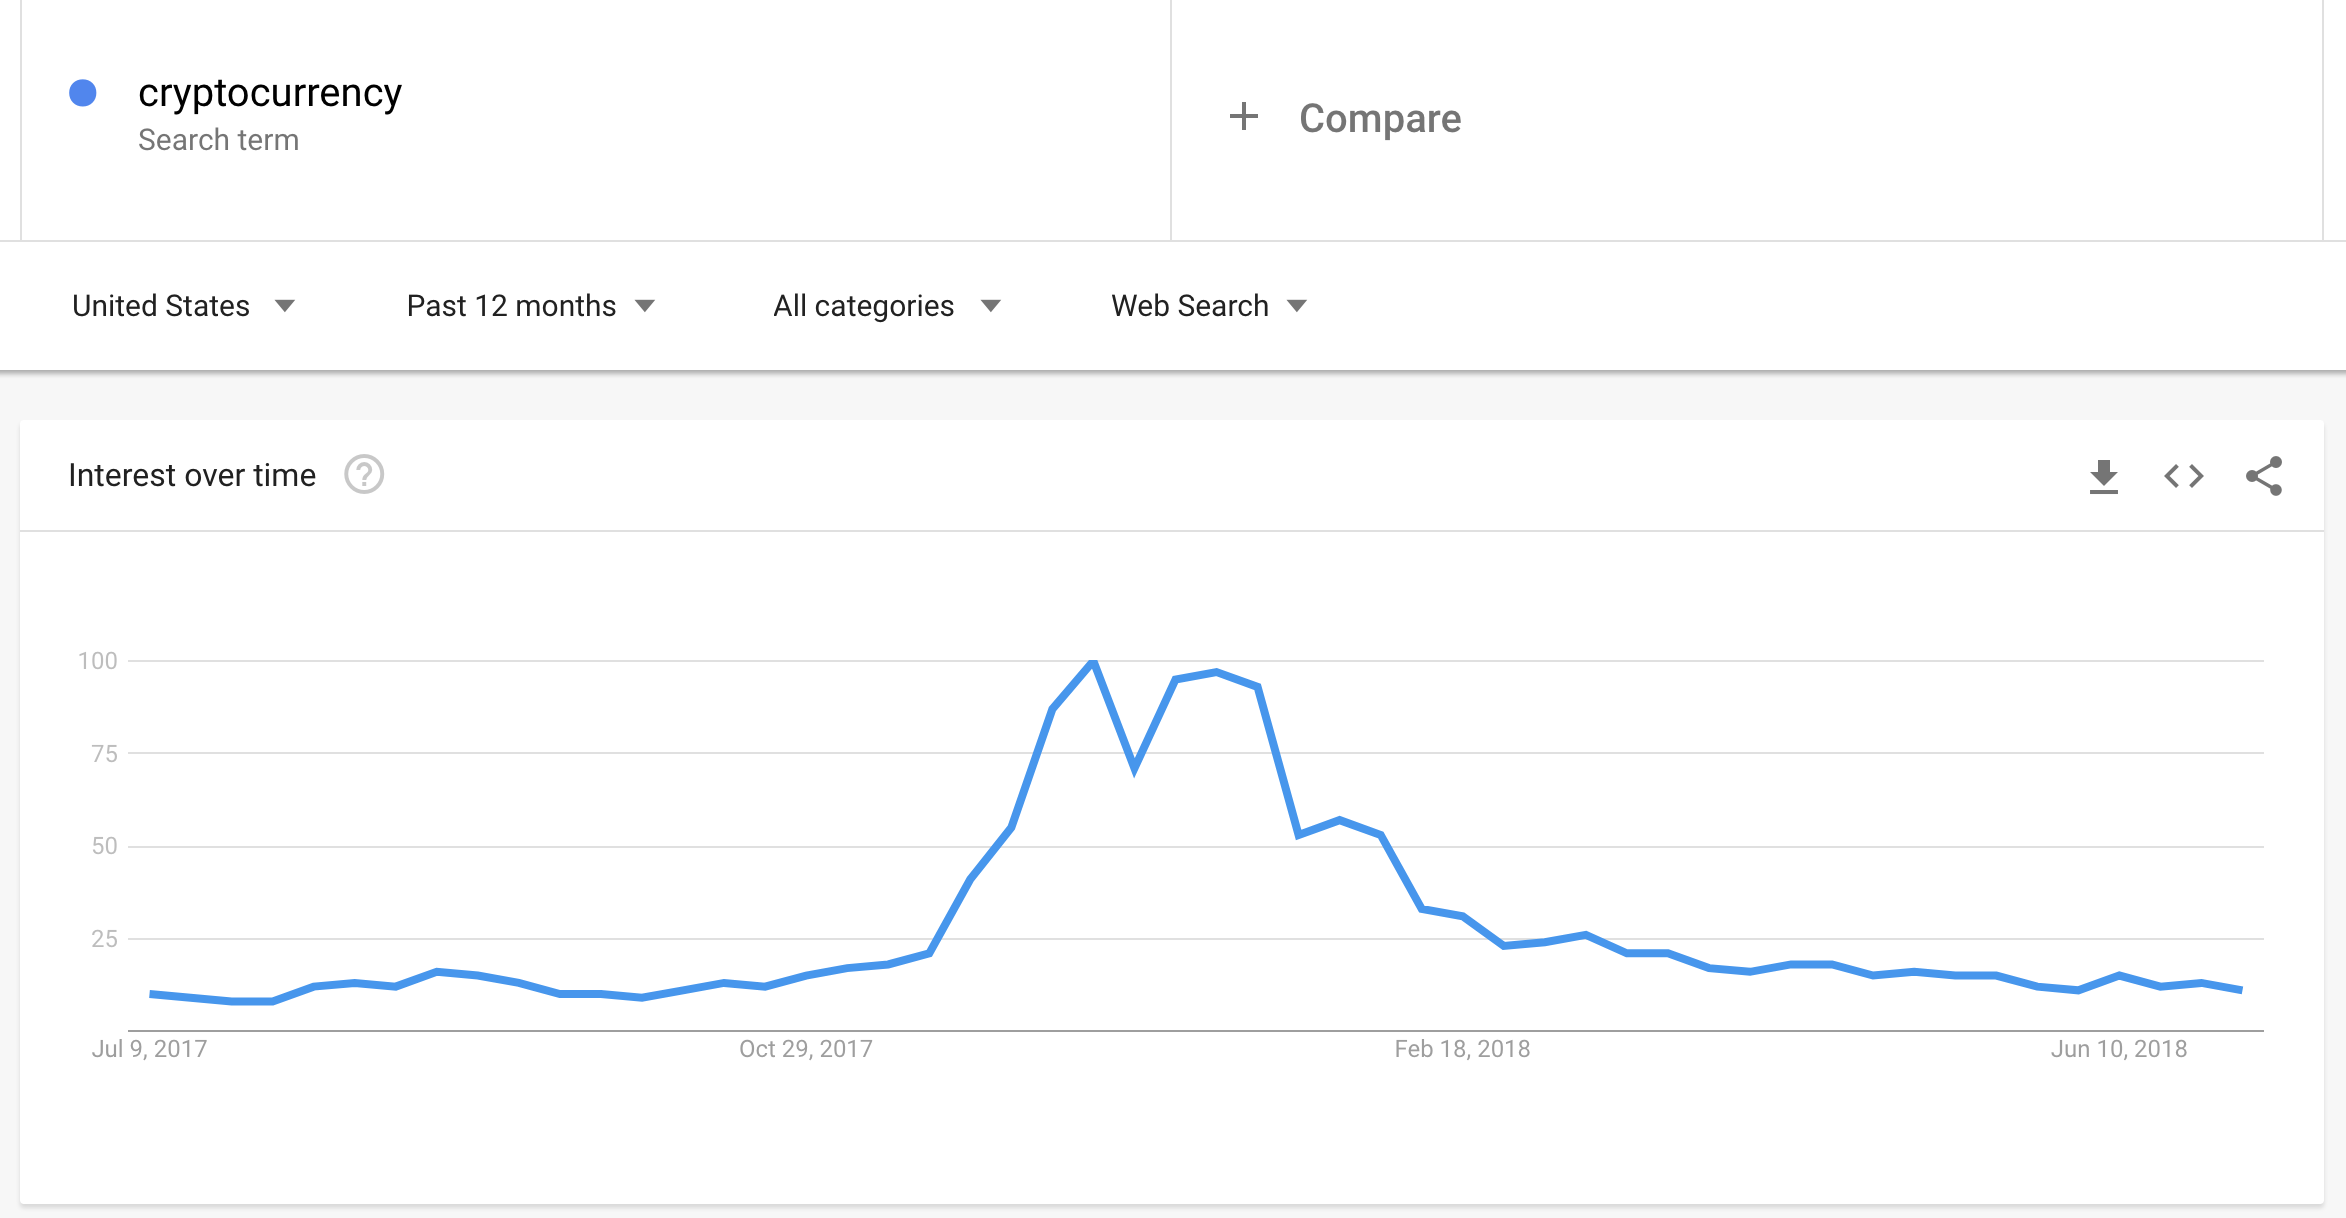2346x1218 pixels.
Task: Click the dip between the two peaks
Action: tap(1134, 769)
